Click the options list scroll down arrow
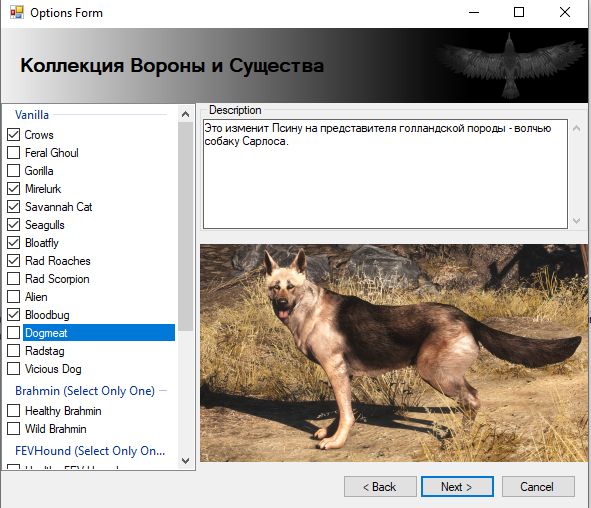 point(185,461)
